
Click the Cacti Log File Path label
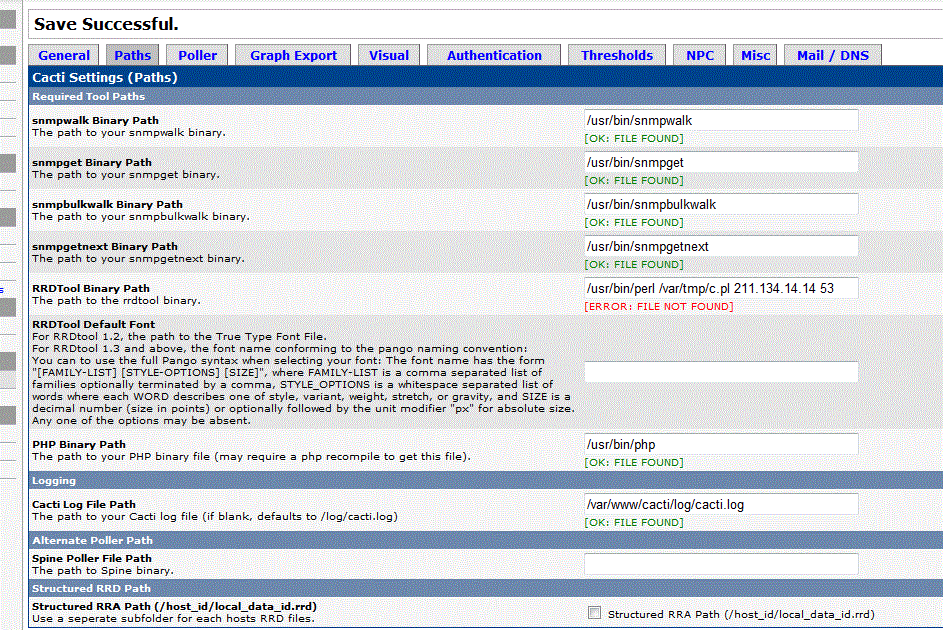point(84,504)
